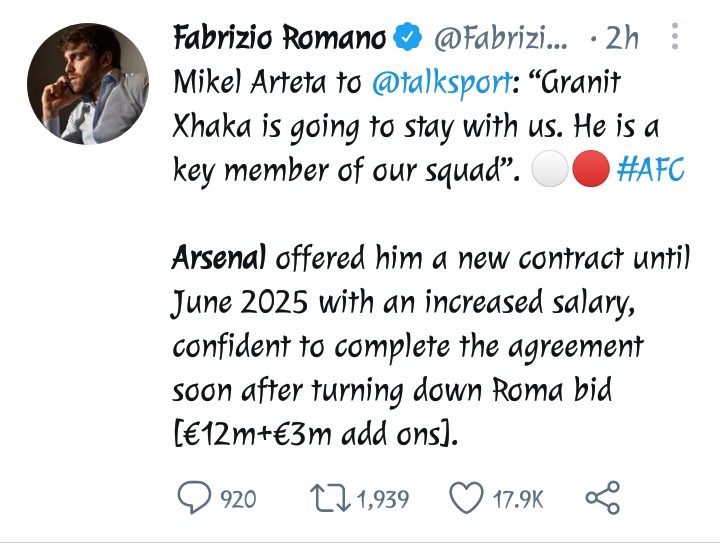This screenshot has height=547, width=720.
Task: Open Fabrizio Romano's profile picture
Action: [x=88, y=84]
